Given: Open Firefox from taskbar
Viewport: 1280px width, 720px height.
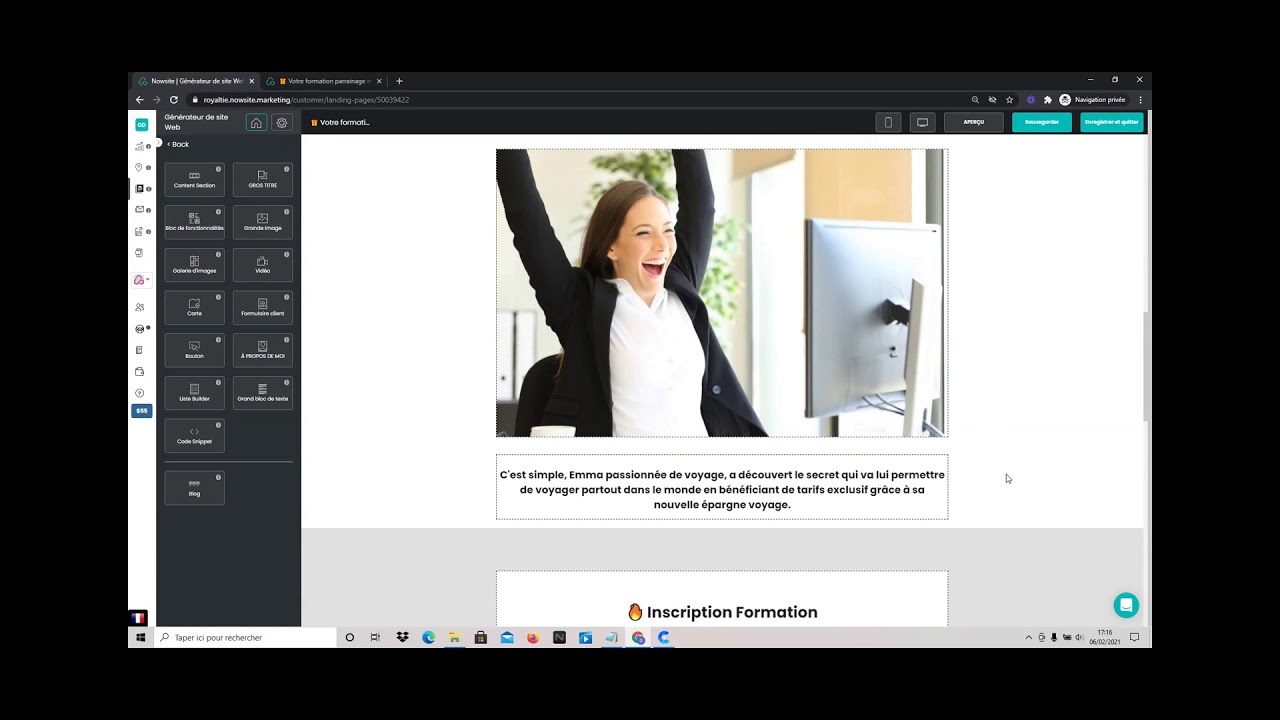Looking at the screenshot, I should (532, 637).
